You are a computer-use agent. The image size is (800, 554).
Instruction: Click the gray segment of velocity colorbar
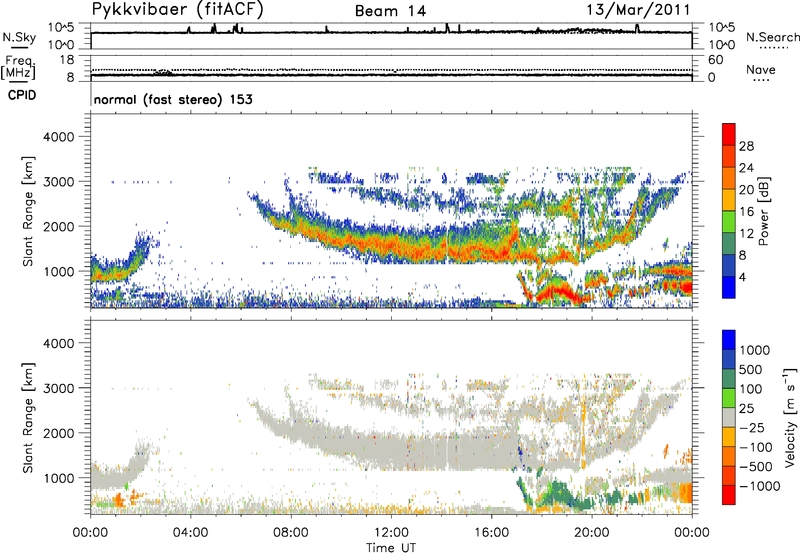[729, 417]
